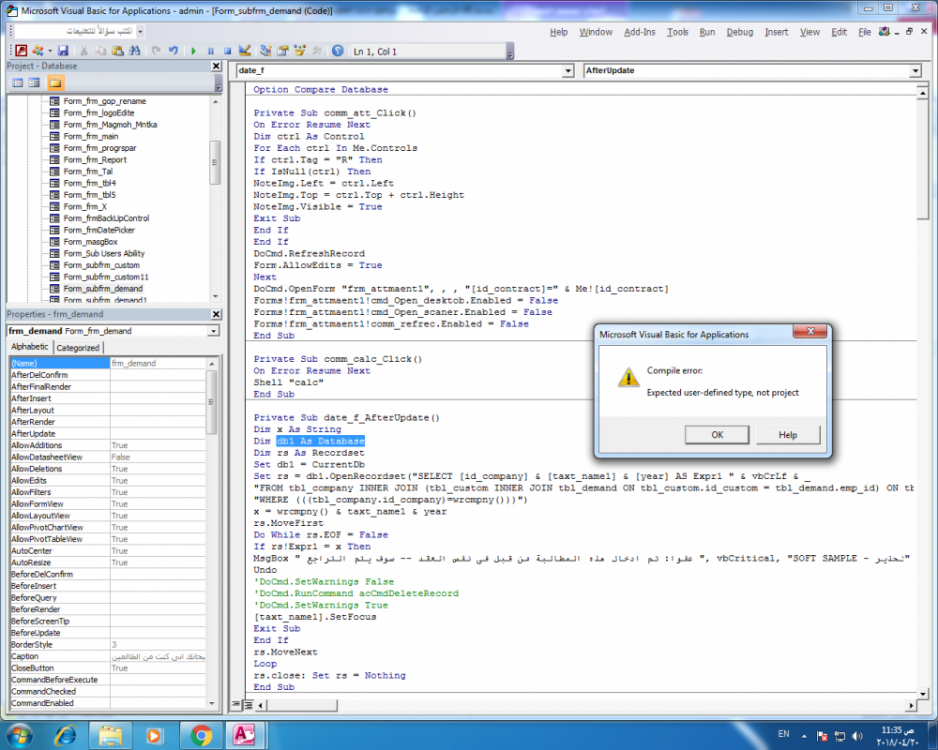Open the AfterUpdate procedure dropdown
The height and width of the screenshot is (750, 938).
[915, 71]
